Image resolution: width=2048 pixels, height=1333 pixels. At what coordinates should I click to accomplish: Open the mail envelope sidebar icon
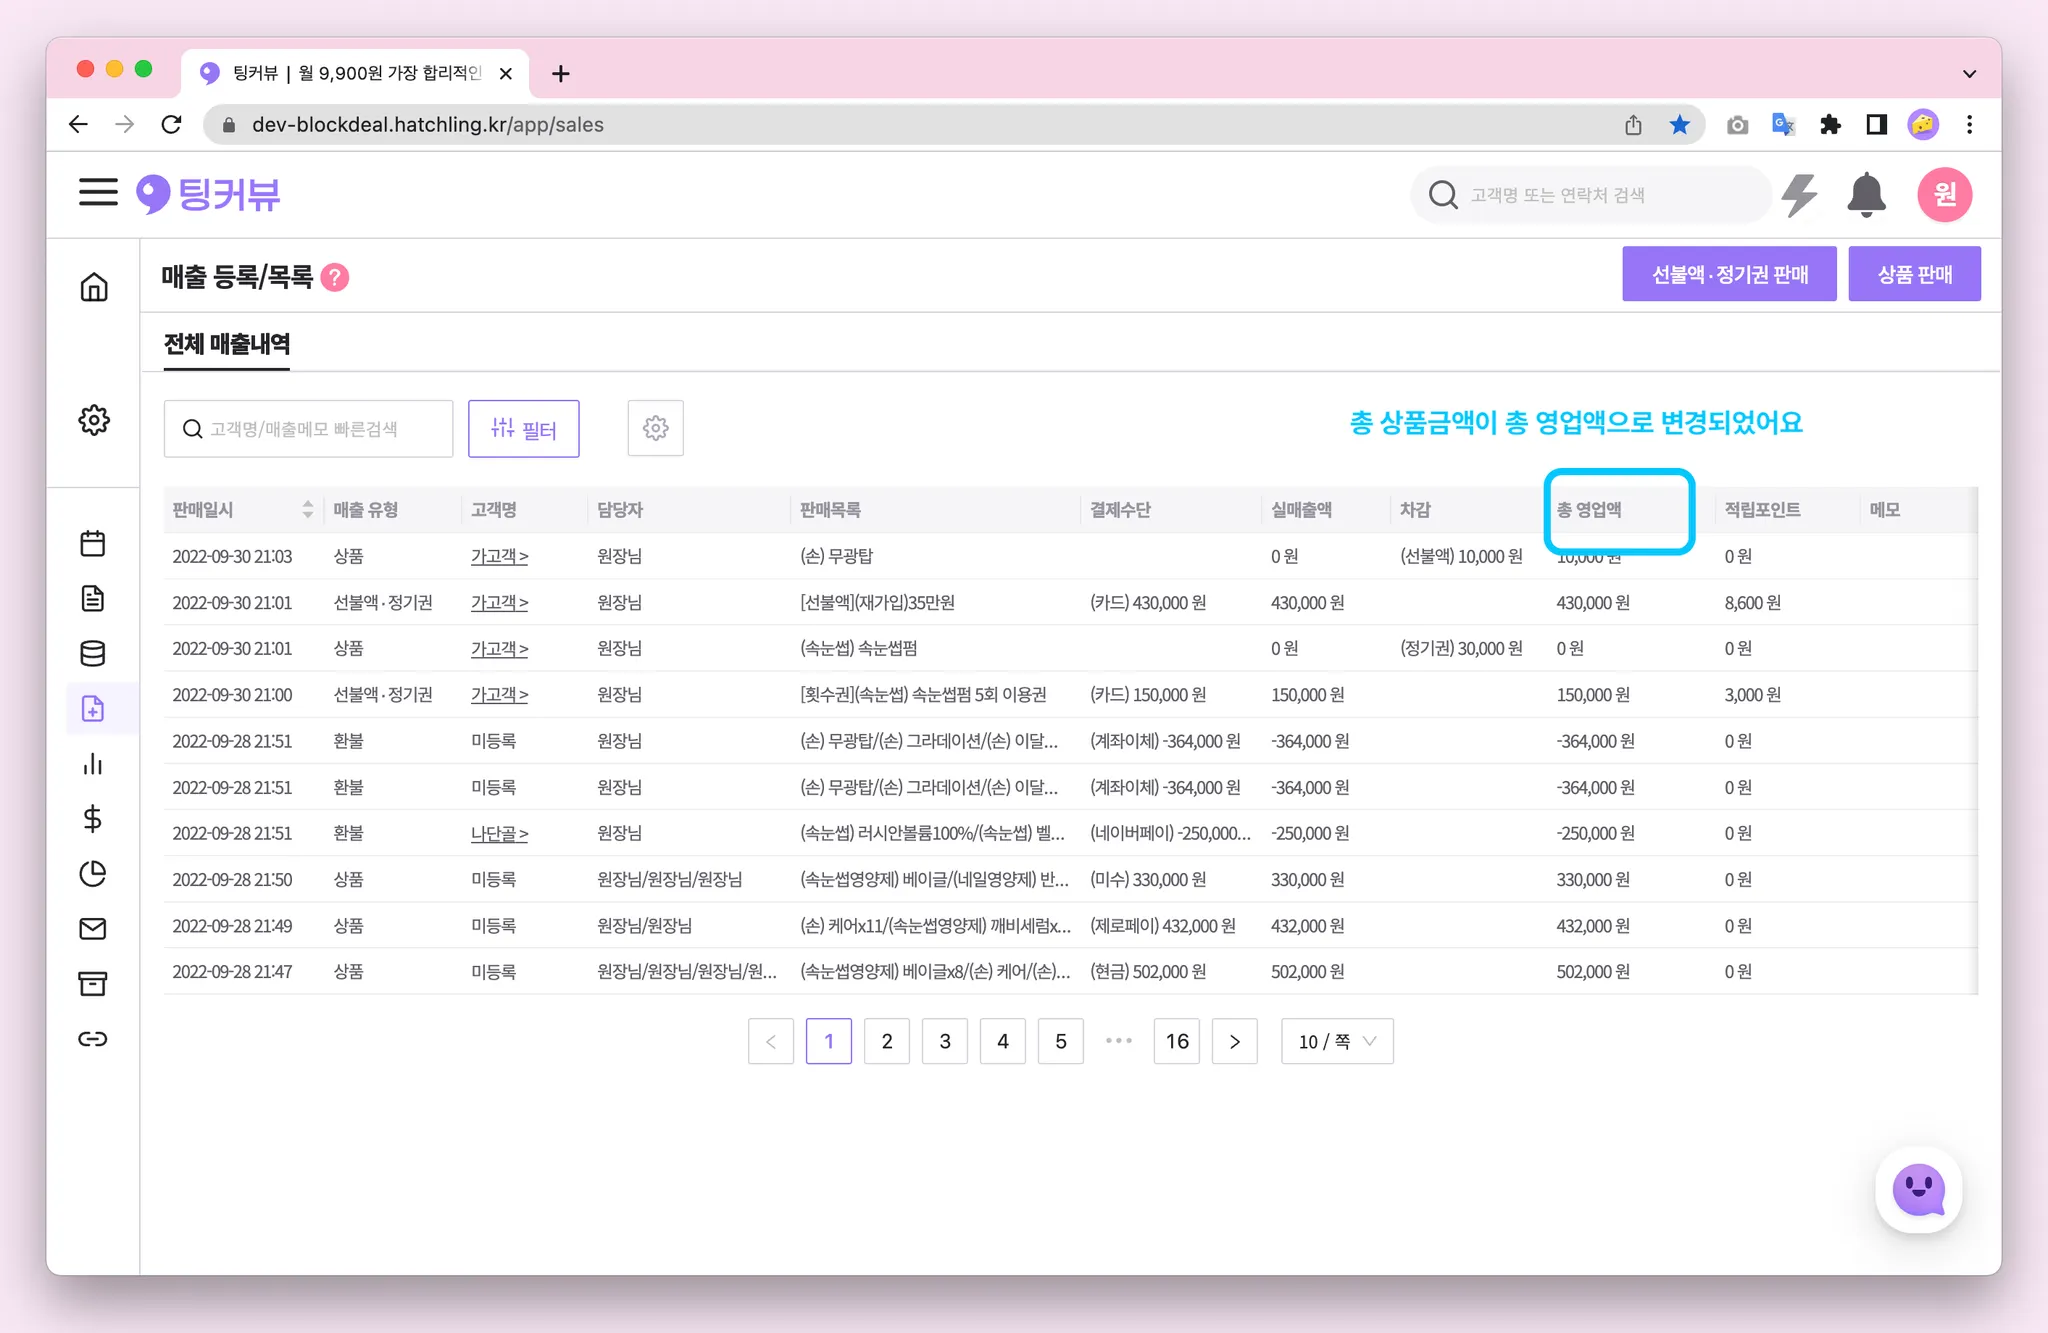pos(93,929)
